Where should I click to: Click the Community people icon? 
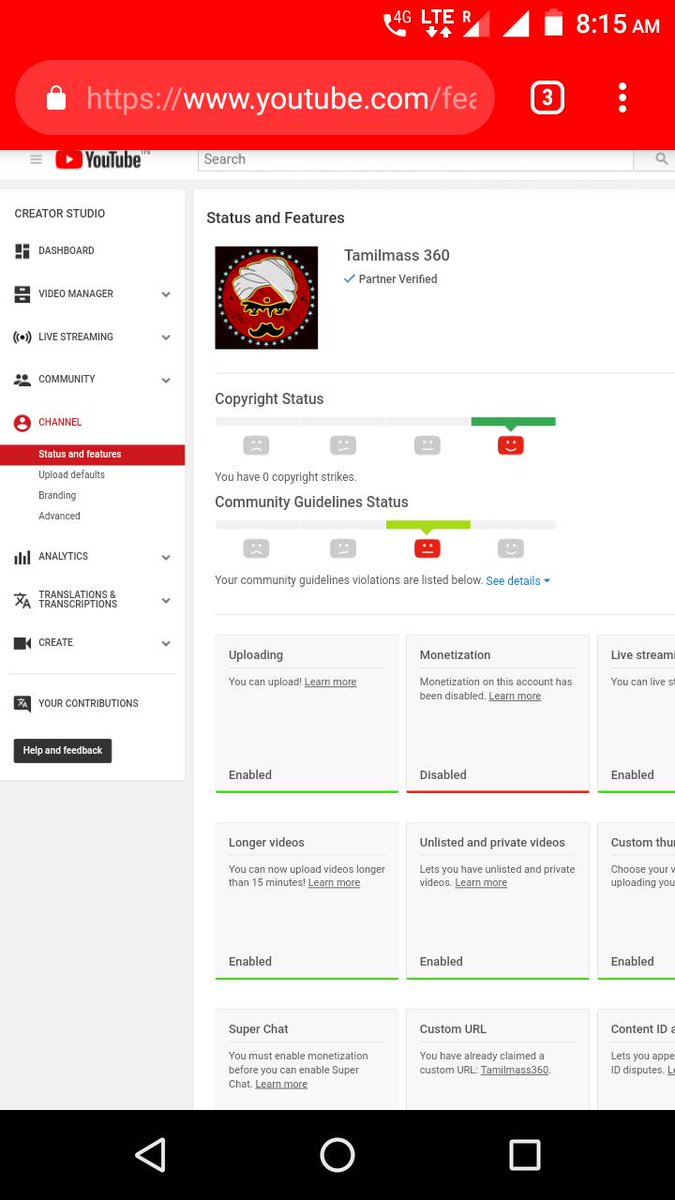[x=22, y=380]
